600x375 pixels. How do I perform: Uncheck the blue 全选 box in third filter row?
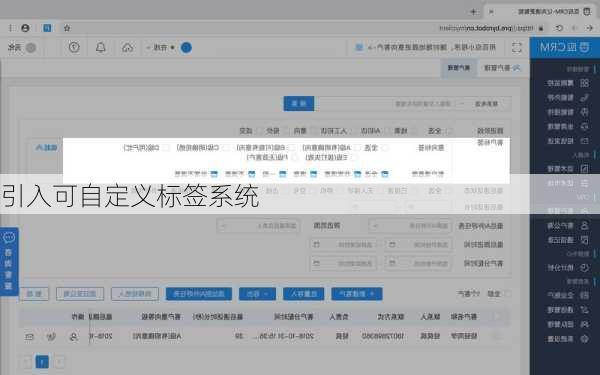click(385, 174)
